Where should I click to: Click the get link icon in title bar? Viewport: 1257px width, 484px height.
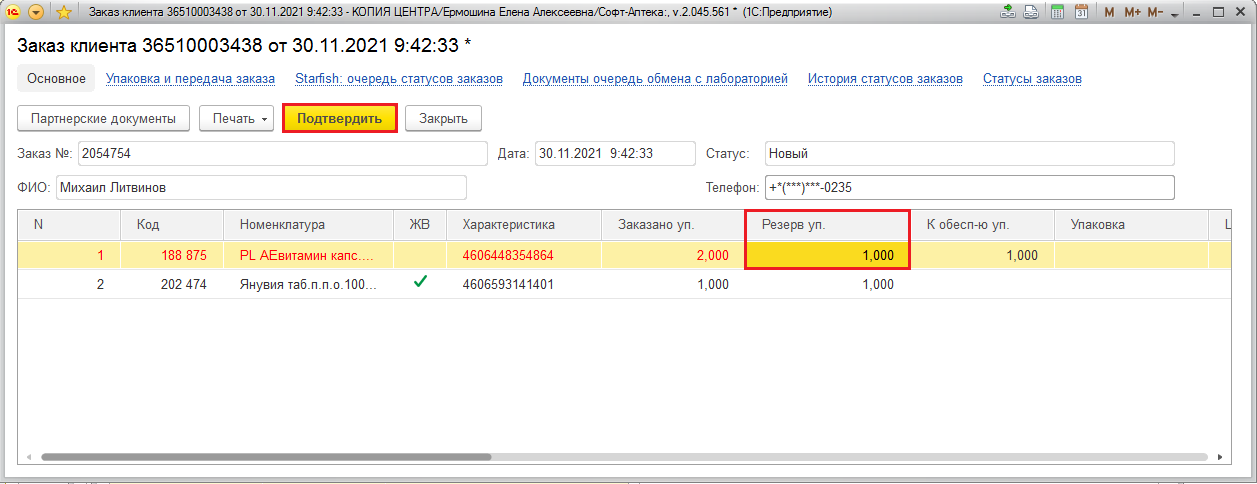[x=1007, y=13]
